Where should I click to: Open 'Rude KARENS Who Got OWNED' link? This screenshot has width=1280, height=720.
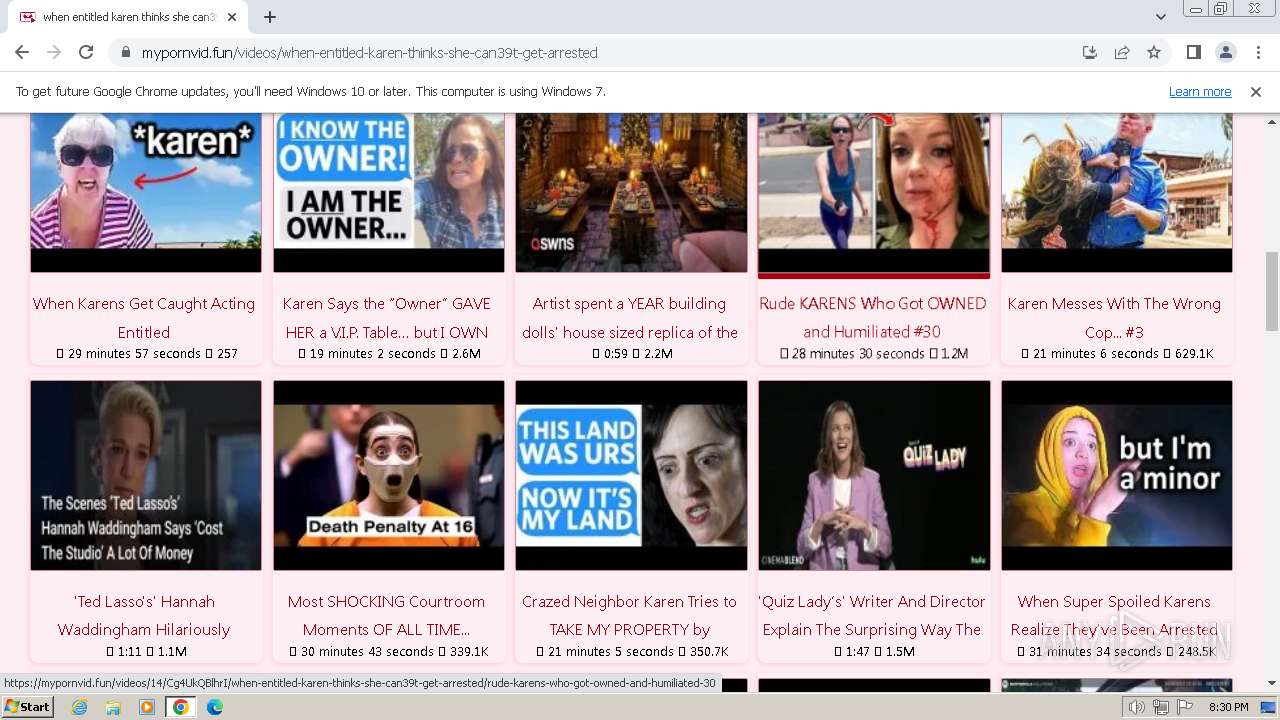(872, 317)
